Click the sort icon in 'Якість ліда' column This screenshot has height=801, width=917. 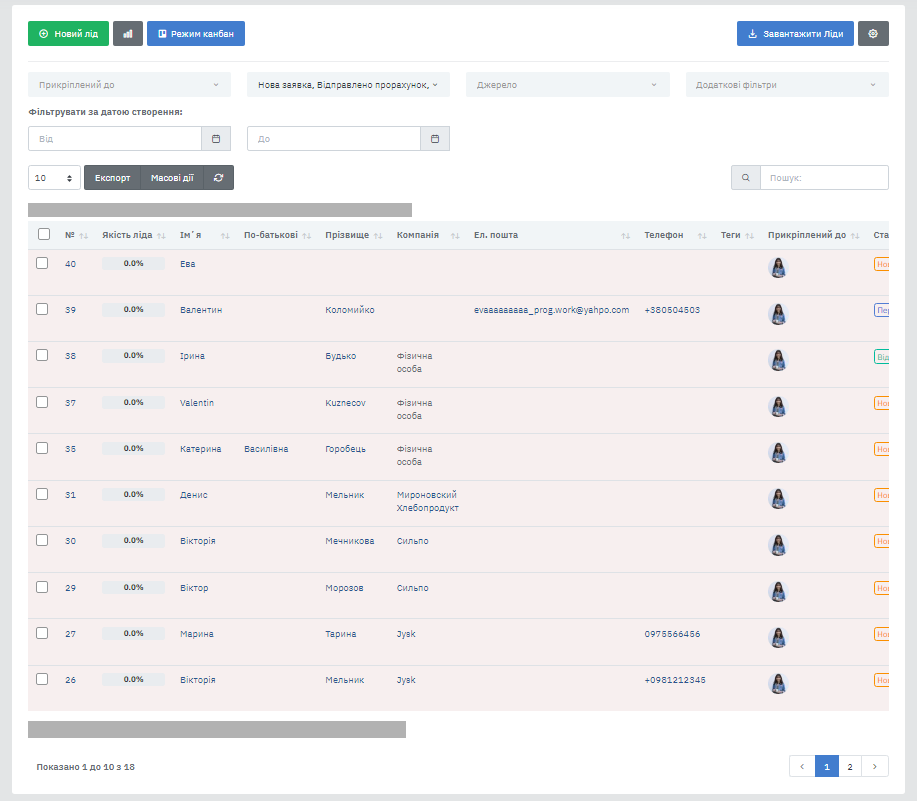pyautogui.click(x=161, y=236)
